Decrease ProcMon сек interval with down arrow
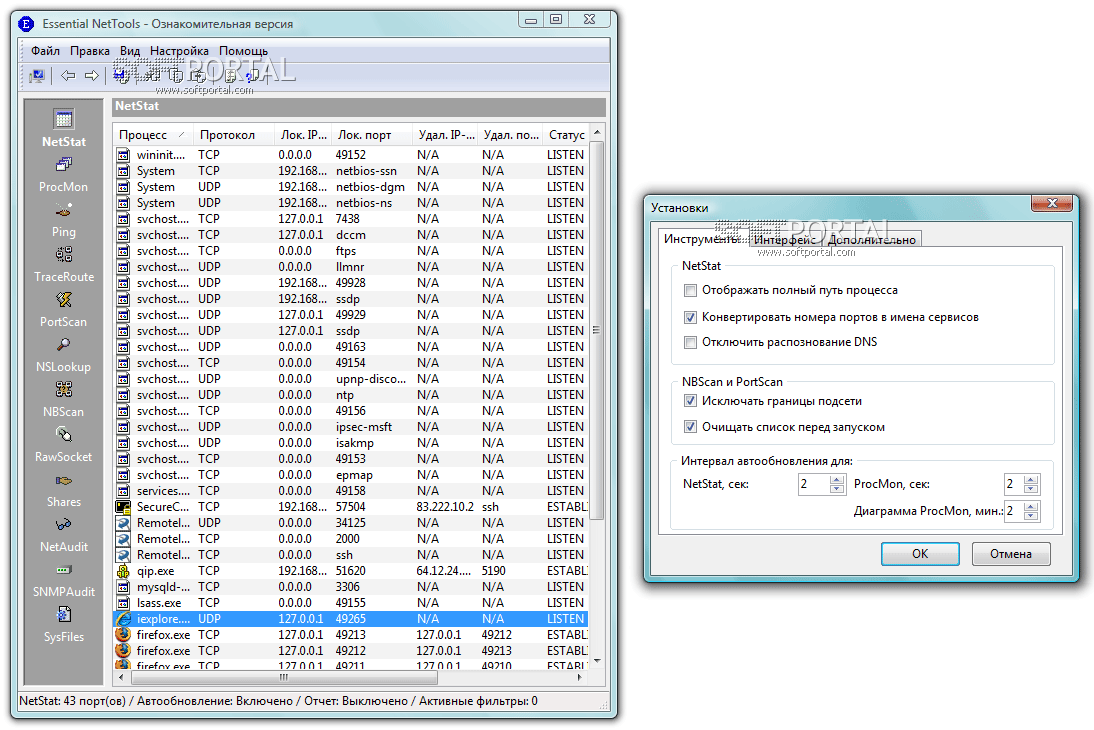Image resolution: width=1094 pixels, height=730 pixels. (1031, 489)
